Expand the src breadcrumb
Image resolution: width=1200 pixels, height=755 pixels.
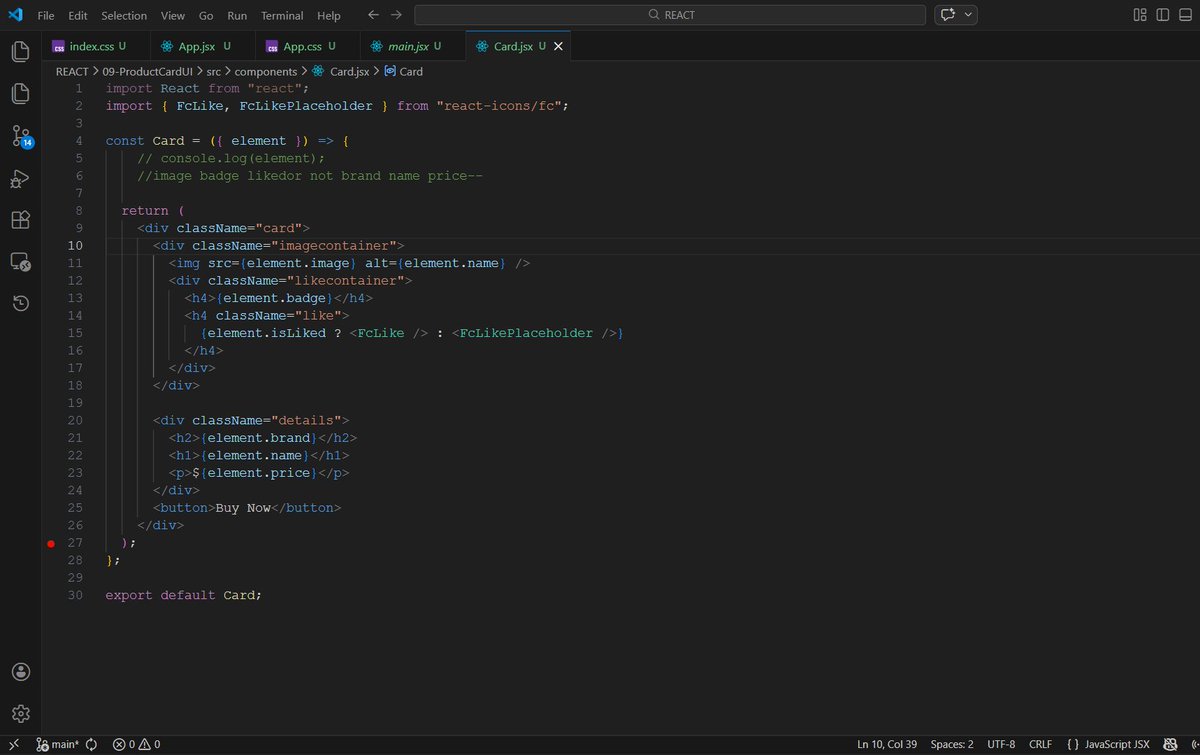213,72
